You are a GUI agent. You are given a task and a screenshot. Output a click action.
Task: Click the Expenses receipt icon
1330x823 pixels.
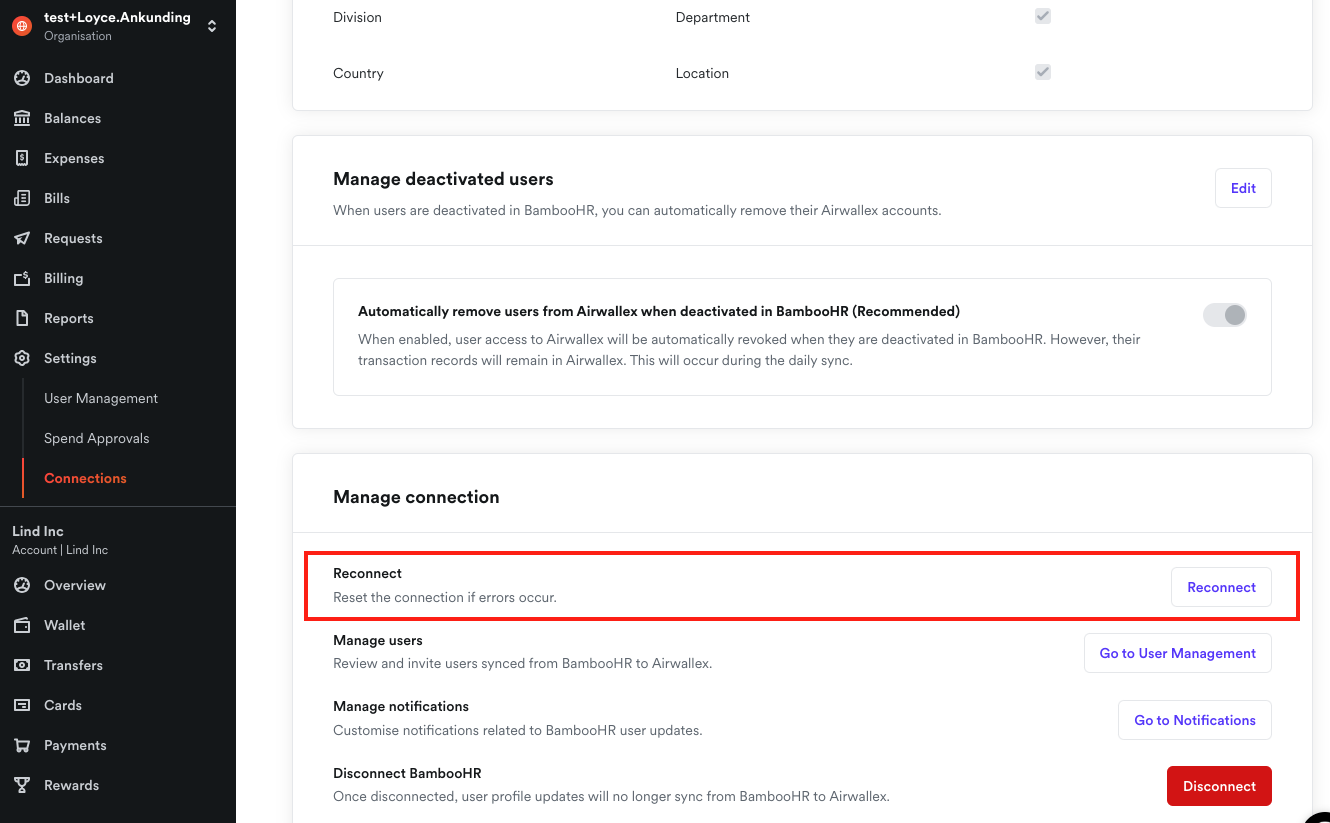click(22, 158)
